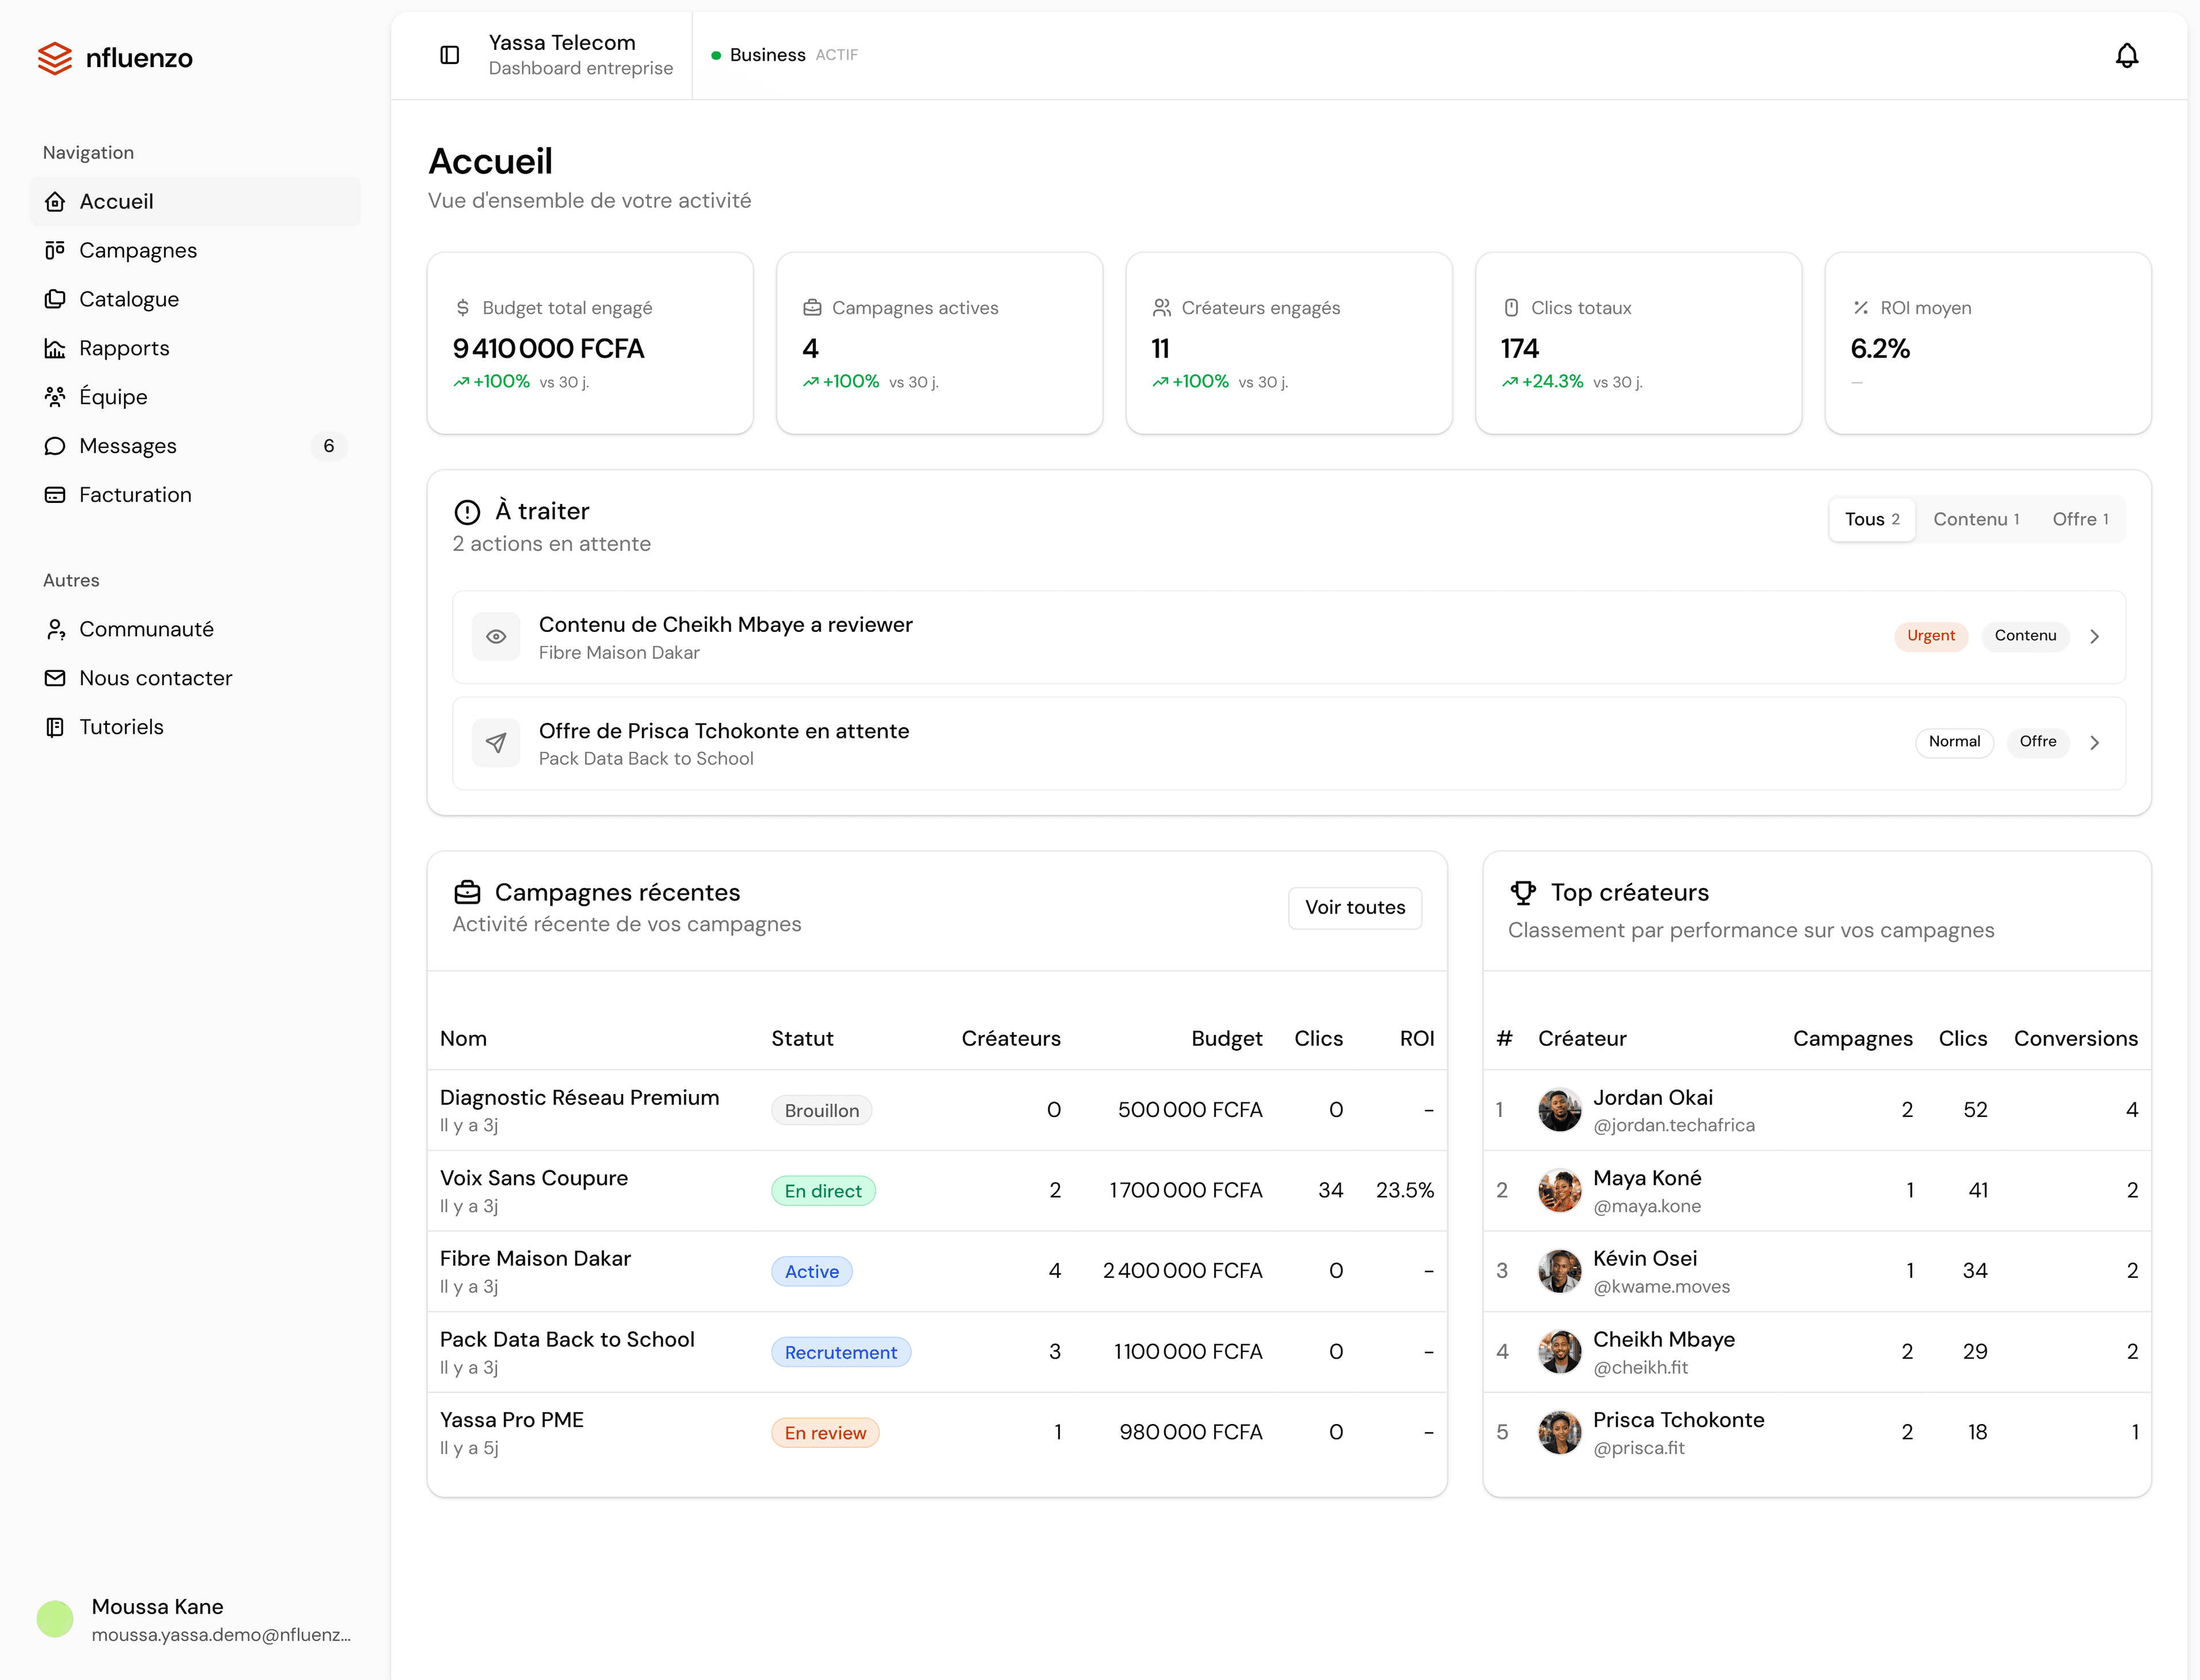Screen dimensions: 2200x1680
Task: Open the Communauté link
Action: [x=195, y=629]
